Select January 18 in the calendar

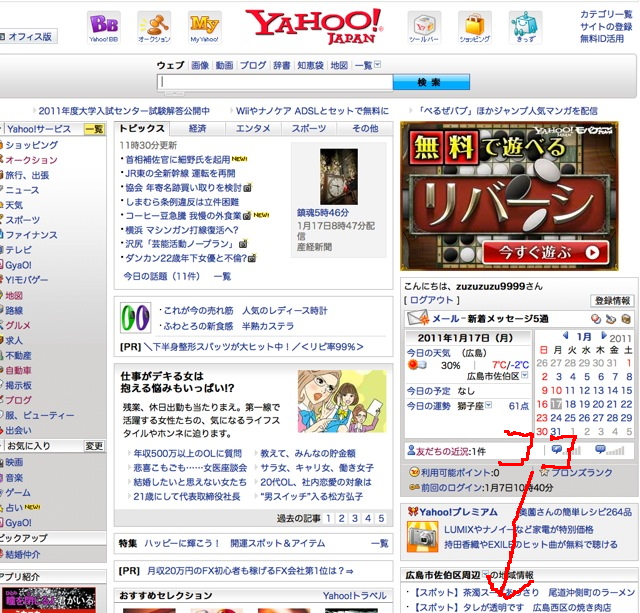(570, 404)
